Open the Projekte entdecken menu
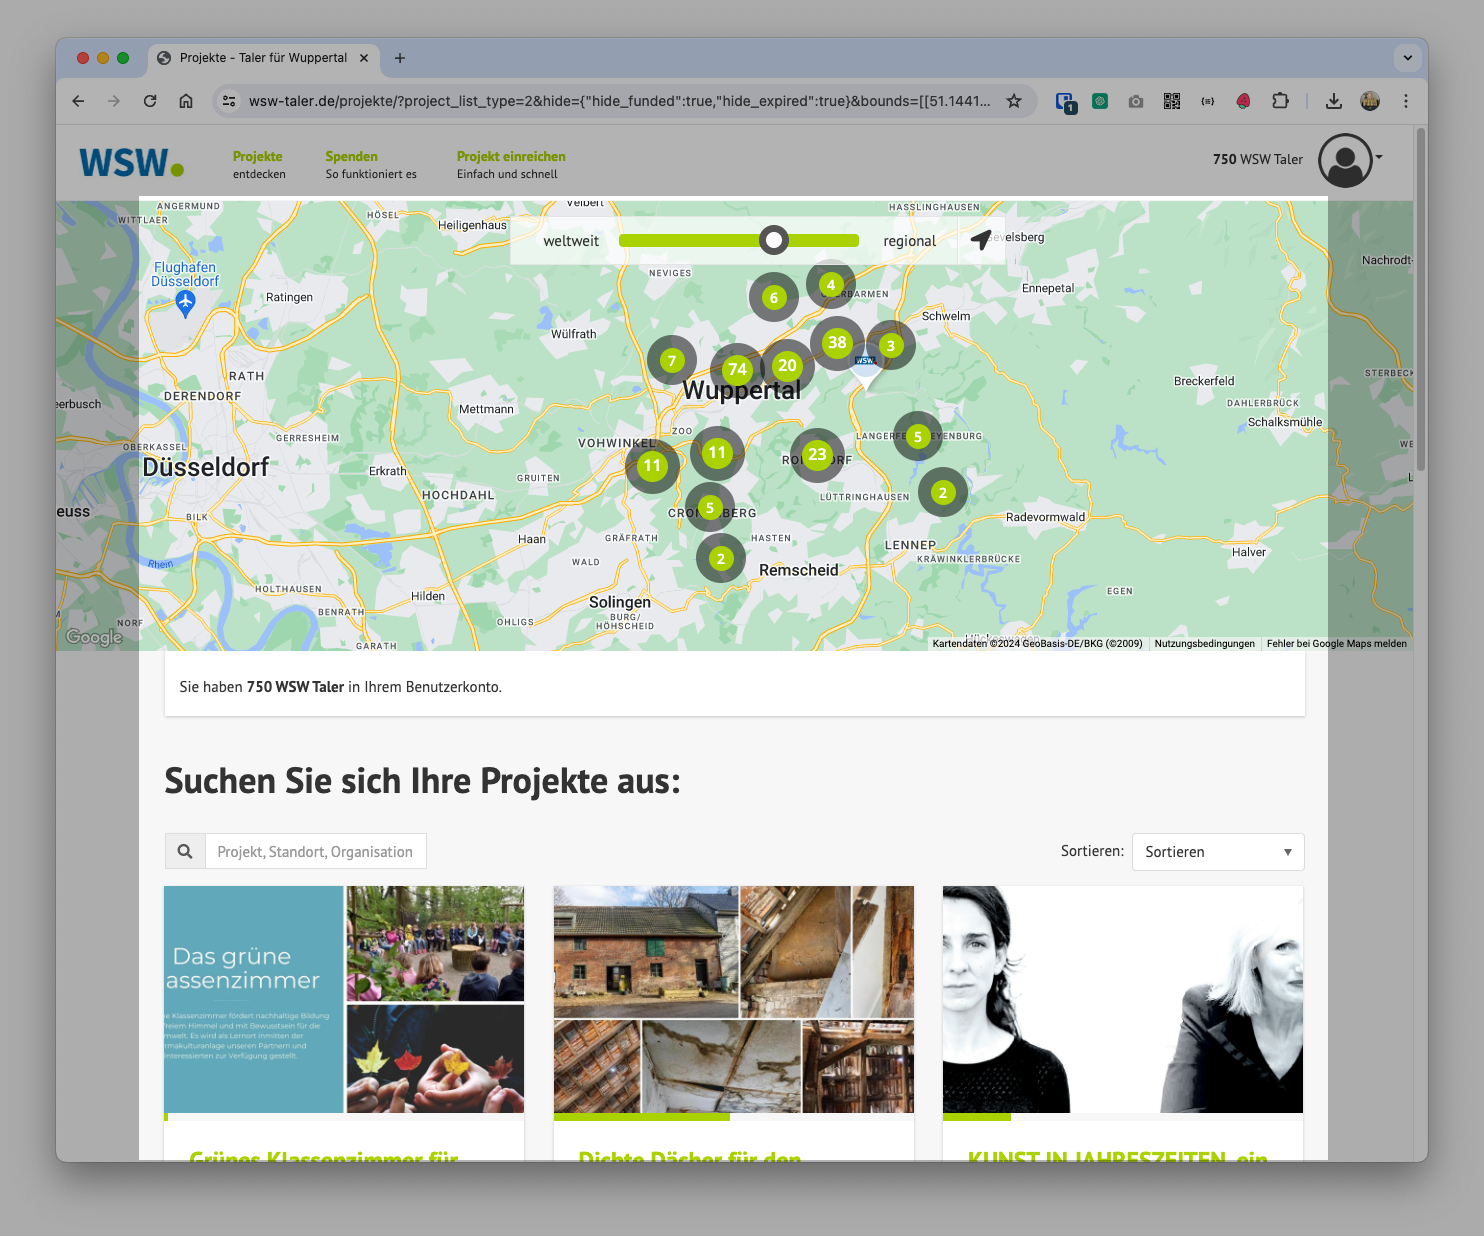This screenshot has width=1484, height=1236. [259, 164]
